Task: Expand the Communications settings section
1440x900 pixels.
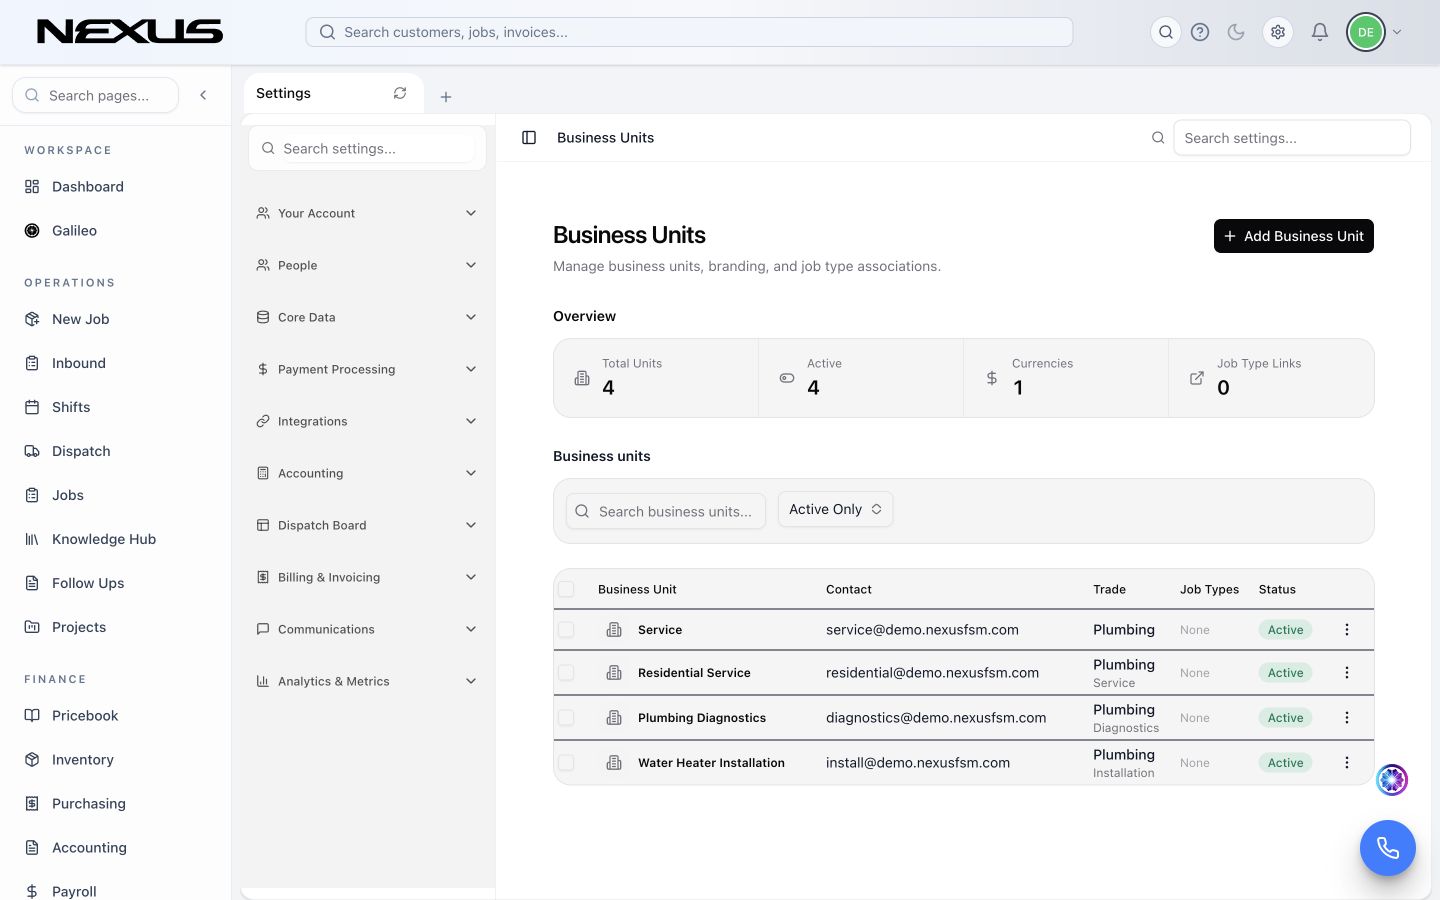Action: tap(367, 629)
